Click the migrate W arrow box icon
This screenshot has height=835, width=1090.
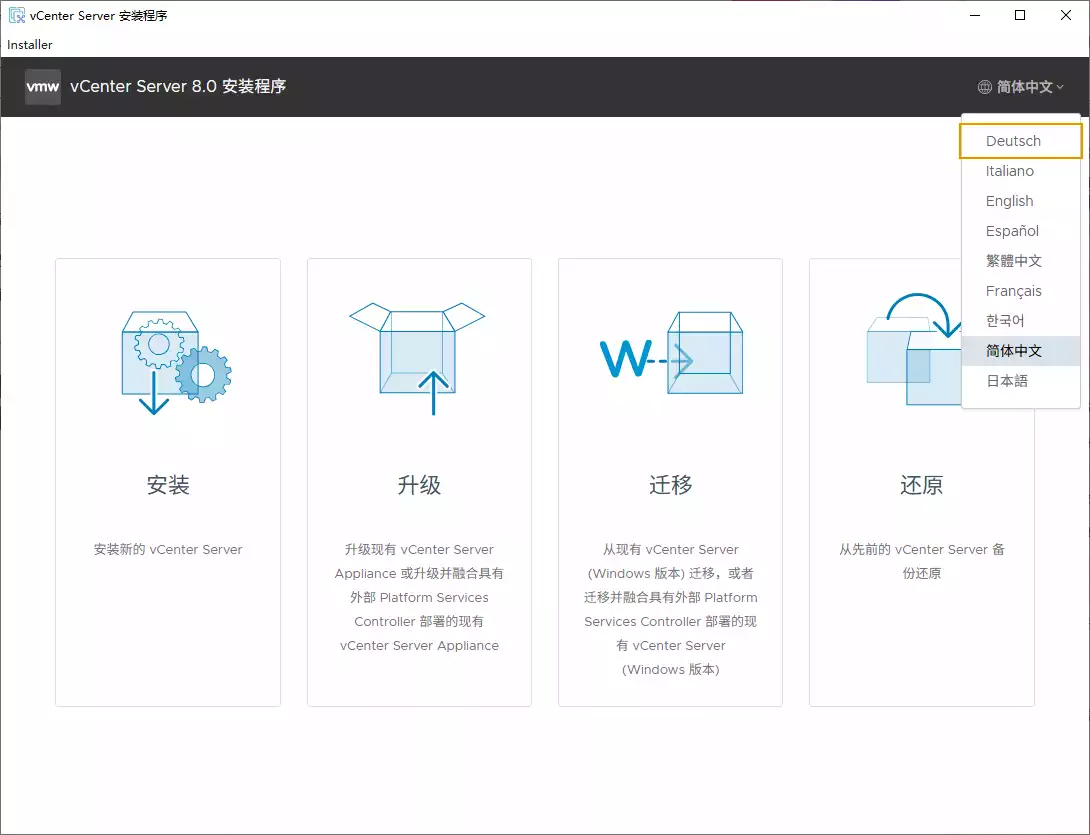(x=671, y=353)
